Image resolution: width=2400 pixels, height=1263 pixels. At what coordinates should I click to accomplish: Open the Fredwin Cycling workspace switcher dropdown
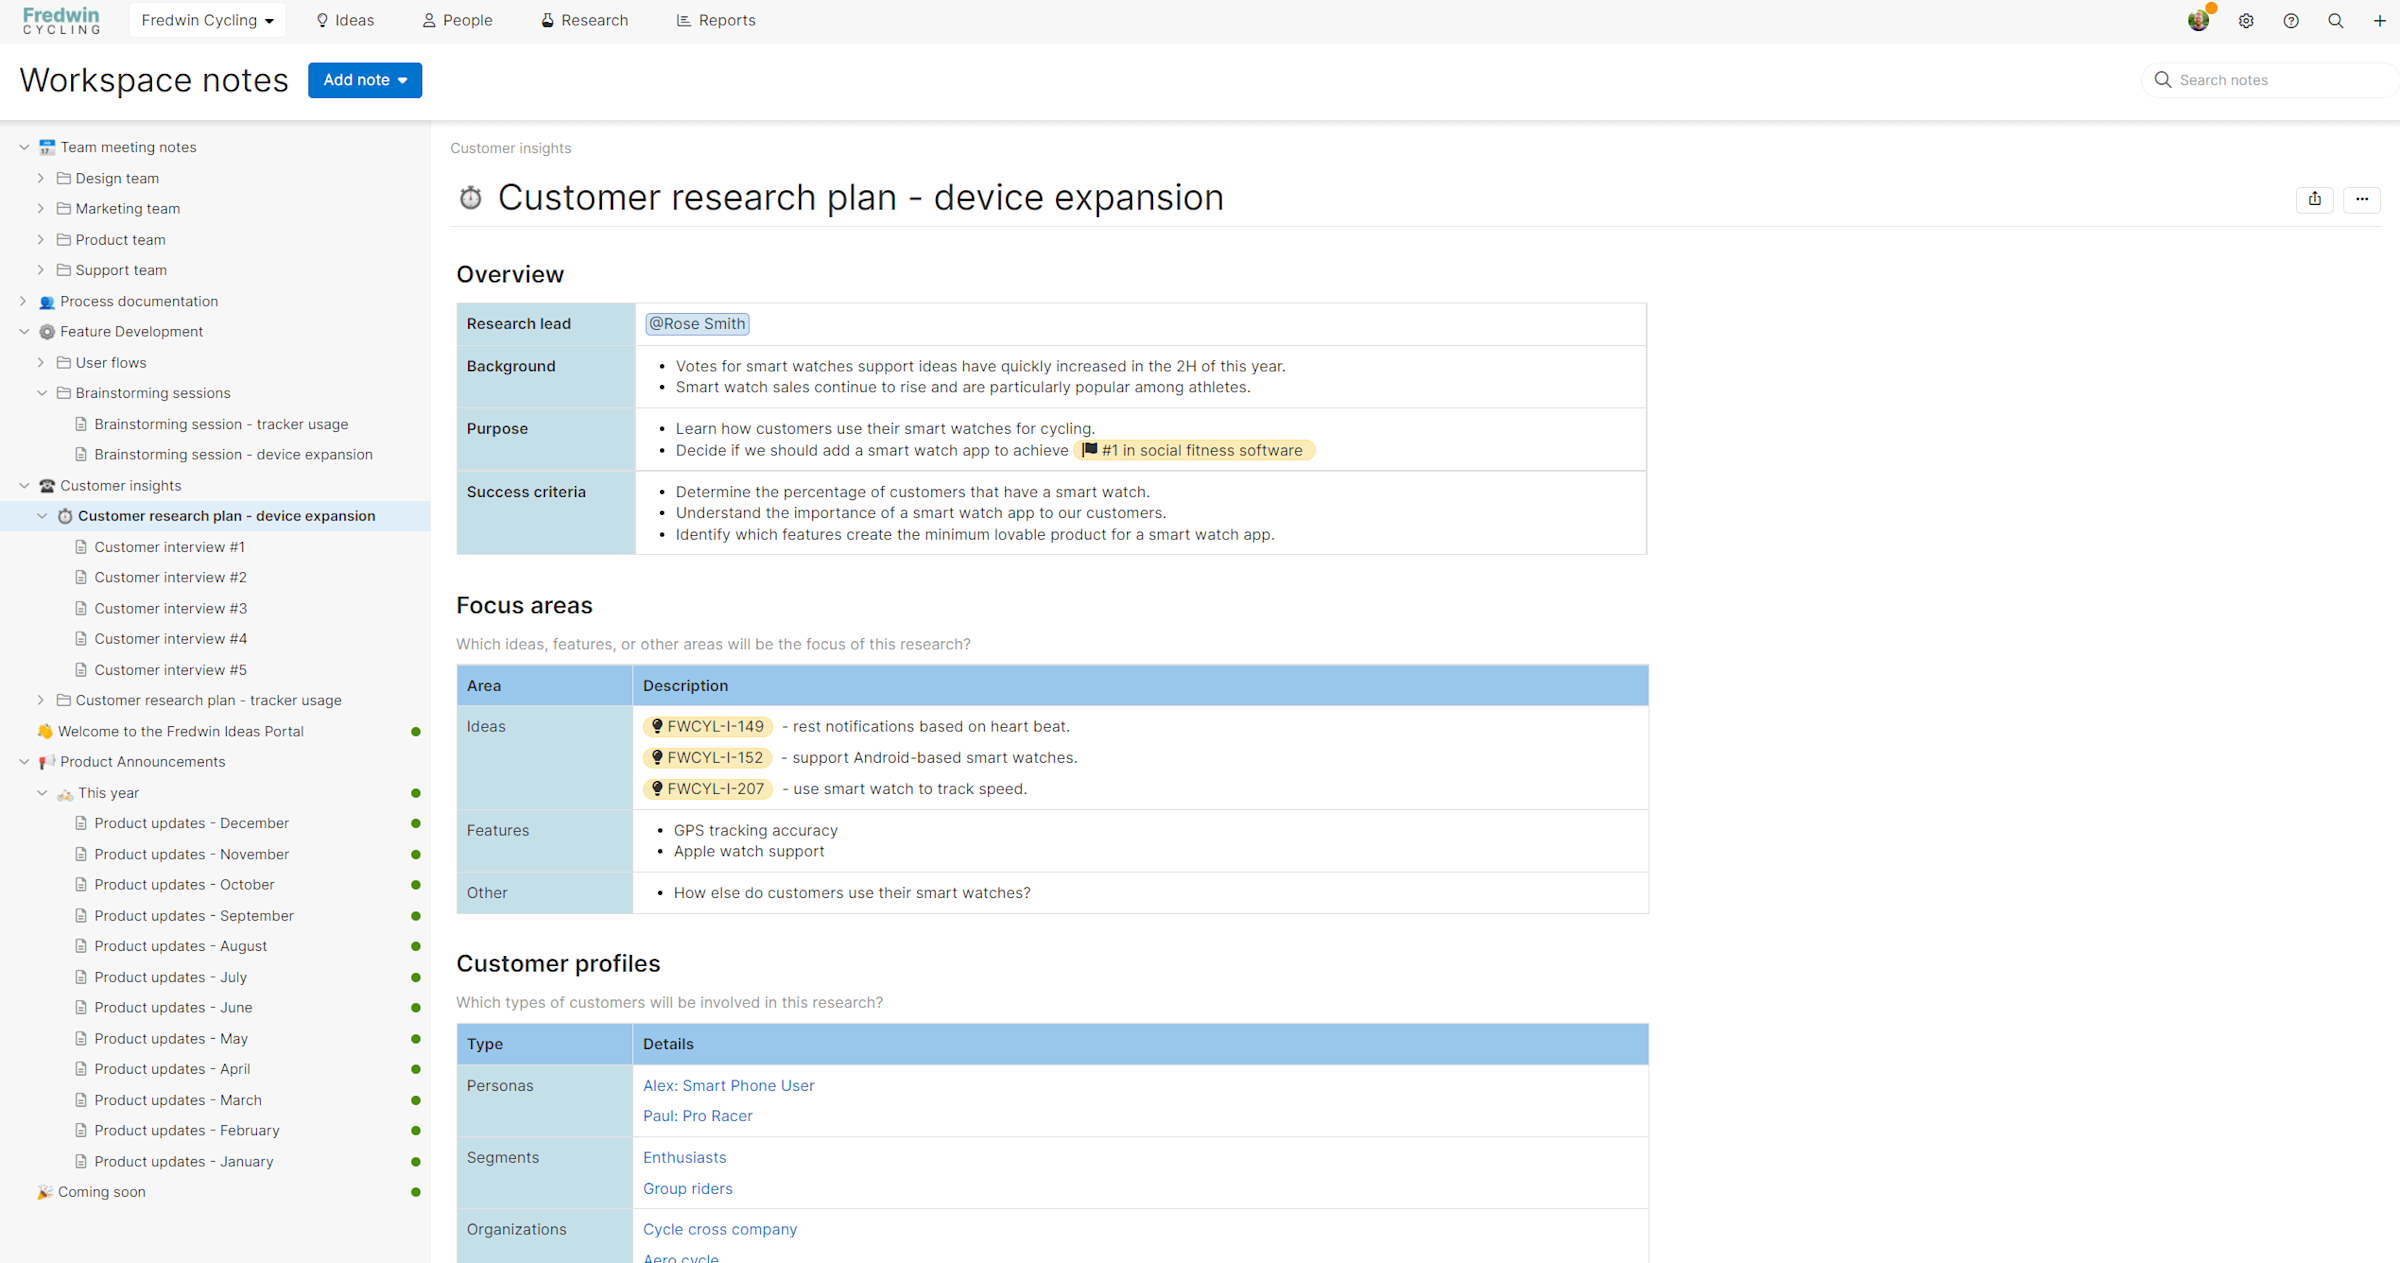[206, 19]
